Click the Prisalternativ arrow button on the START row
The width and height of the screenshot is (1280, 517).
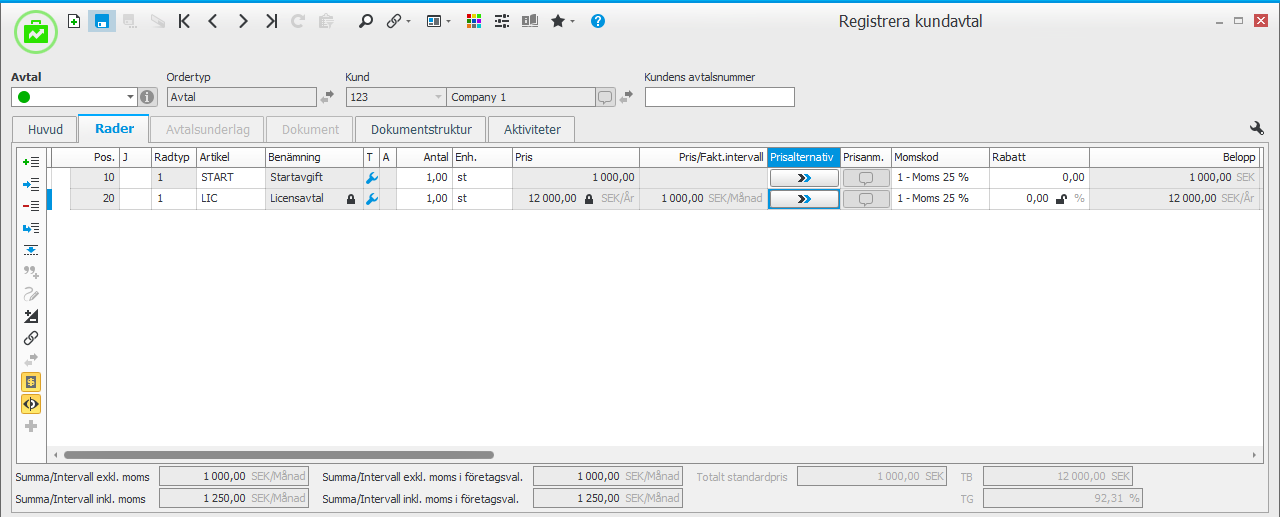(x=804, y=177)
